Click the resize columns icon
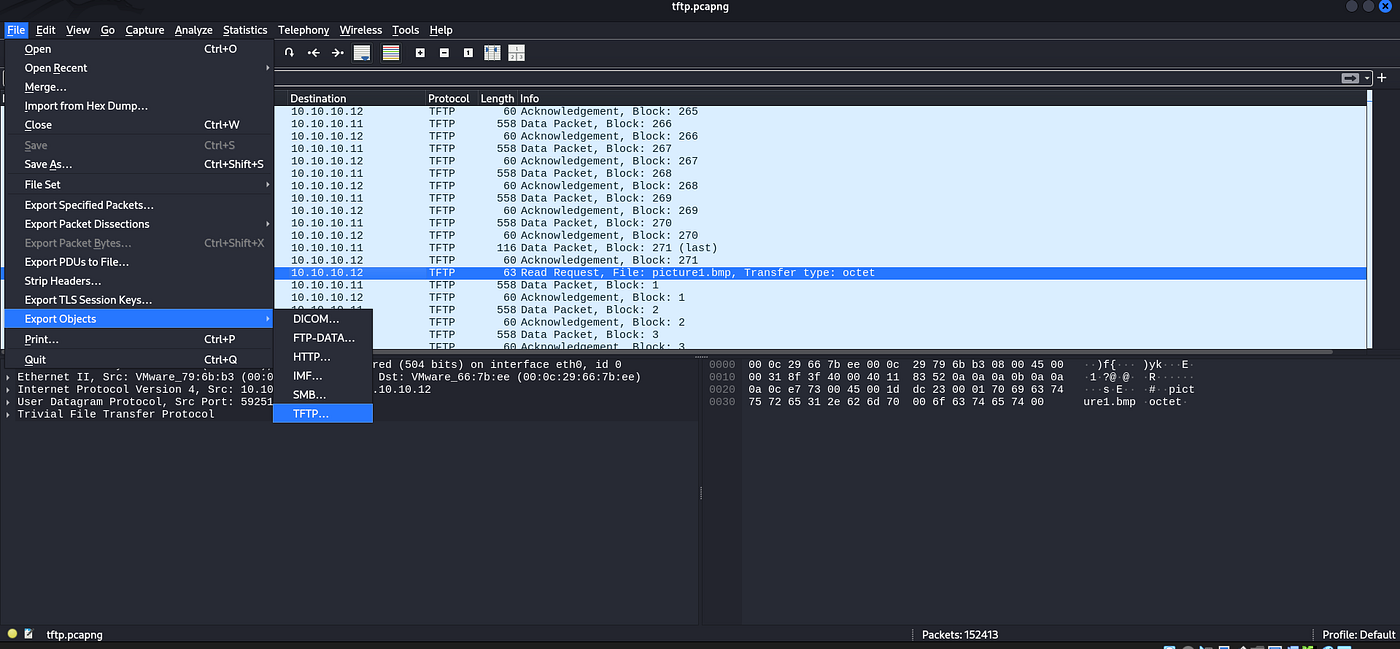The width and height of the screenshot is (1400, 649). pos(492,52)
